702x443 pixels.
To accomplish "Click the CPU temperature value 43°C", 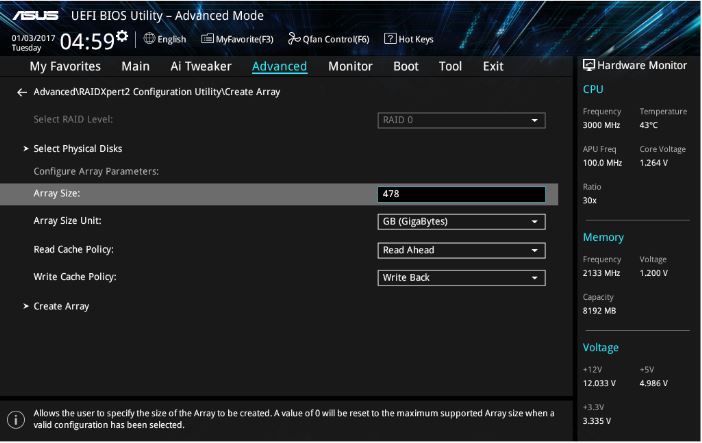I will [x=649, y=125].
